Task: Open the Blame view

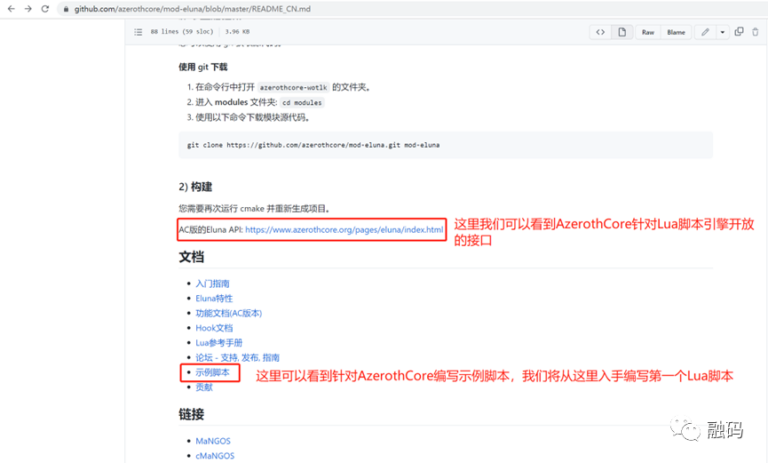Action: click(676, 32)
